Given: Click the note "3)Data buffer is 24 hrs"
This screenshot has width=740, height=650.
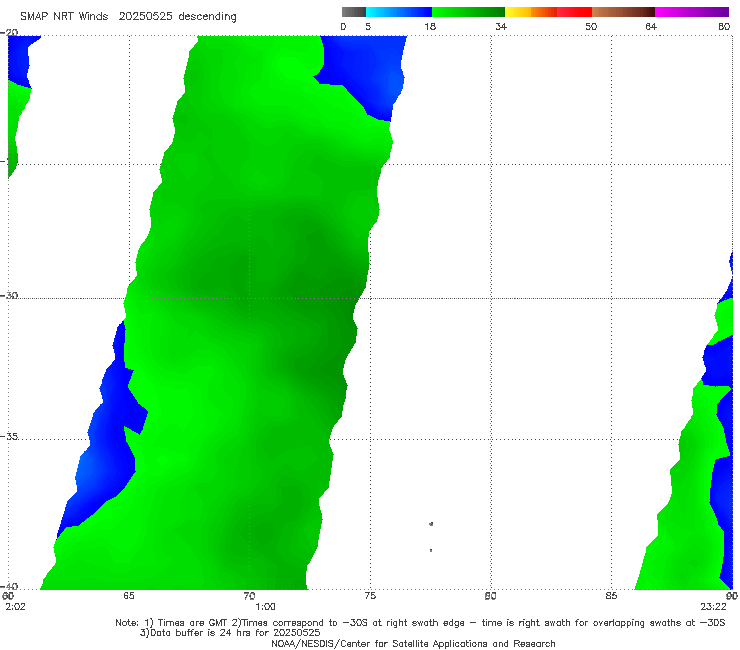Looking at the screenshot, I should click(x=230, y=633).
